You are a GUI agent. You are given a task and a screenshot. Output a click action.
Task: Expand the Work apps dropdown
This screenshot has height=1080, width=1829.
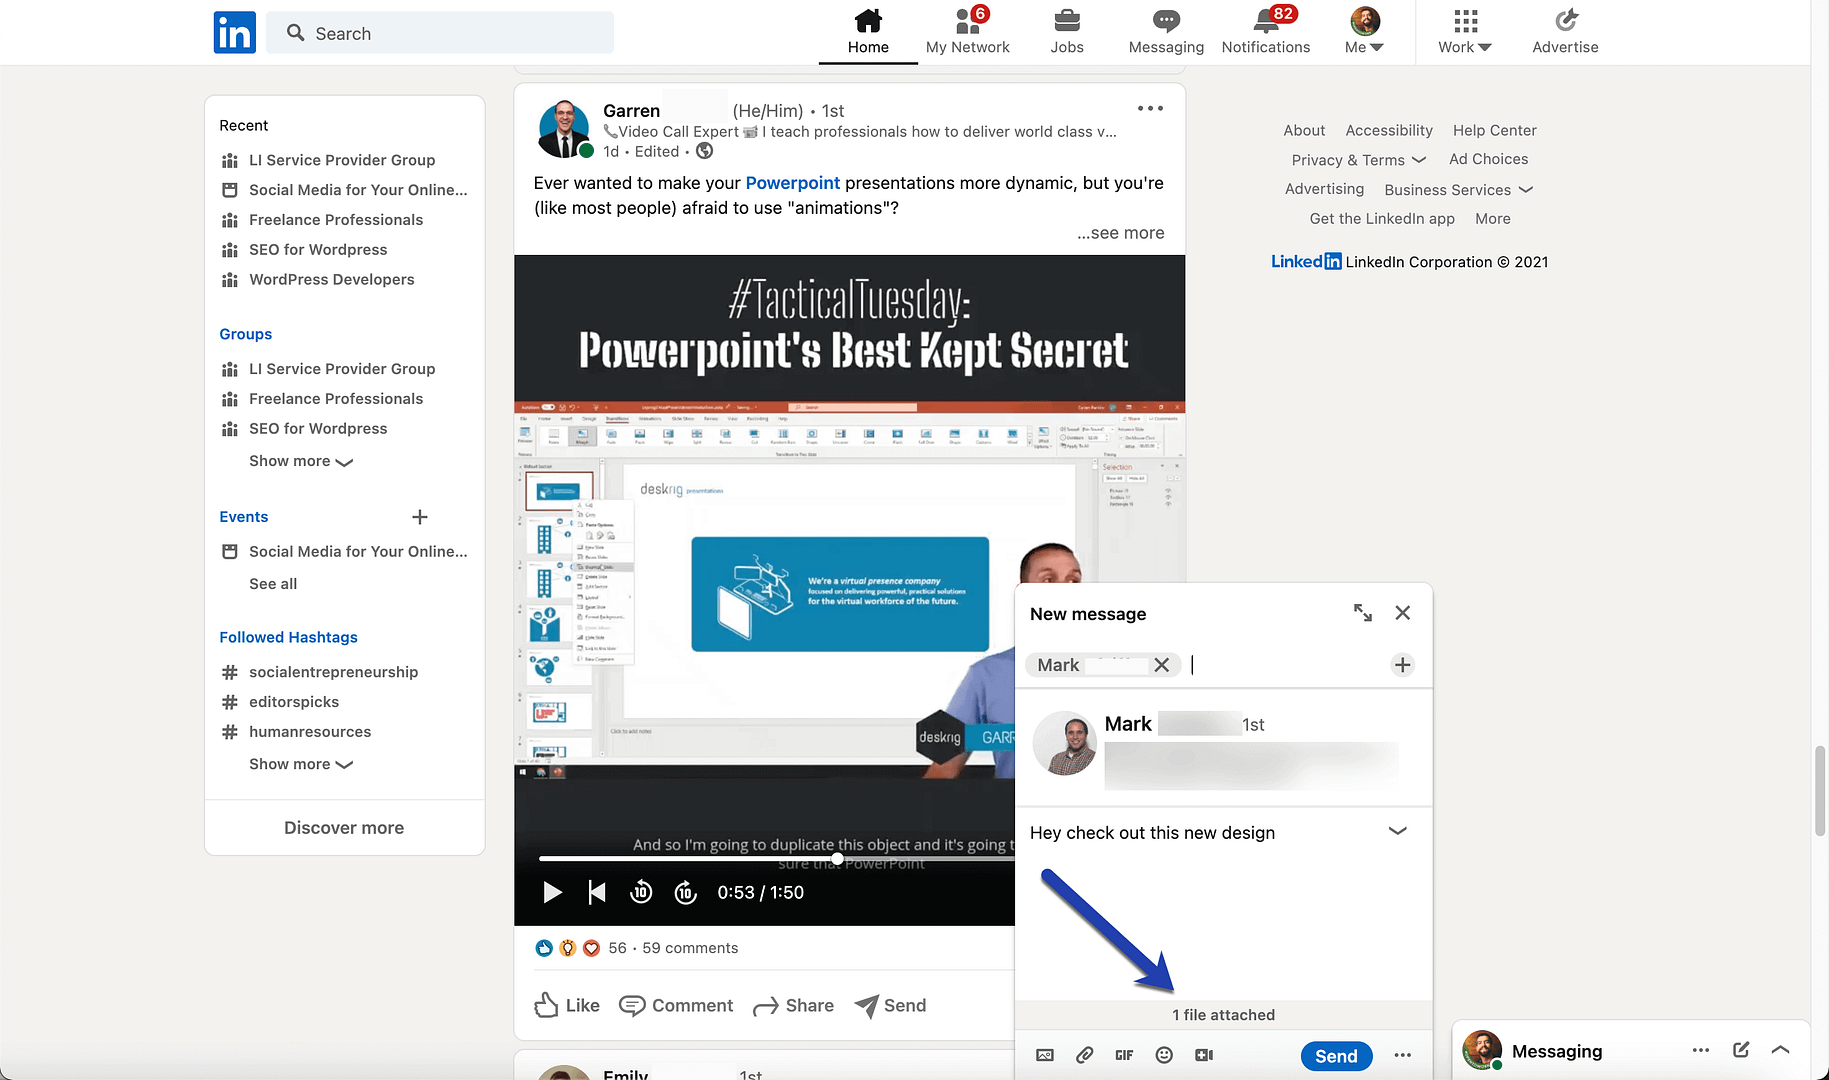pos(1464,32)
